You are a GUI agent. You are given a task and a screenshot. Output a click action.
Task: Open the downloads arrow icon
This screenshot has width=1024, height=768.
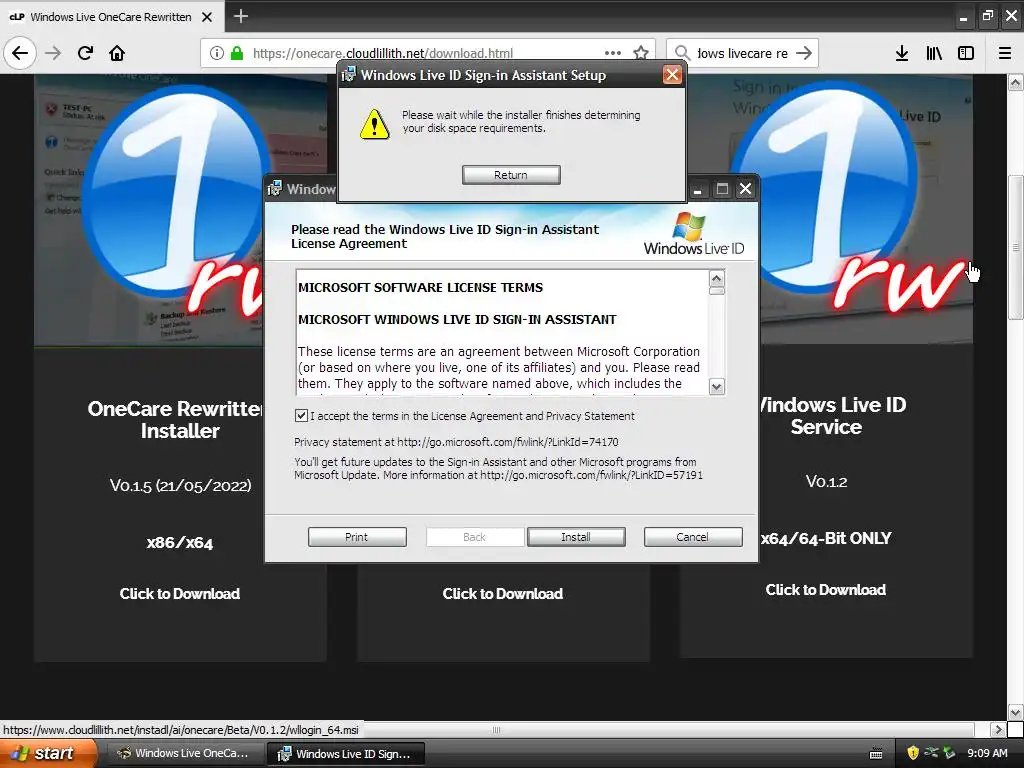(902, 53)
